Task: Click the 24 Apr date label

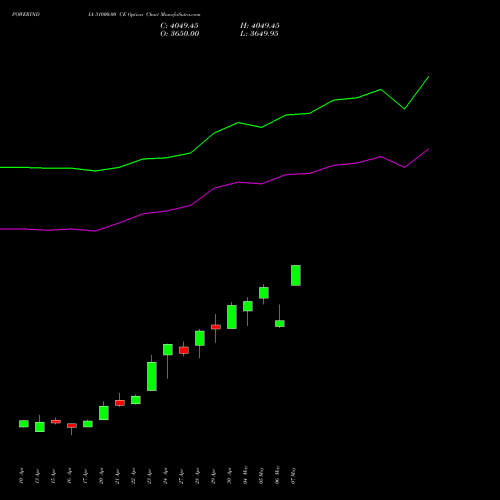Action: (165, 476)
